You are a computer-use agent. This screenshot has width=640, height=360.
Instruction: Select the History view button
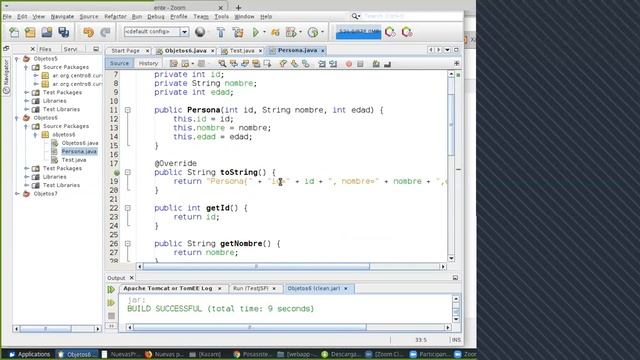[x=148, y=63]
